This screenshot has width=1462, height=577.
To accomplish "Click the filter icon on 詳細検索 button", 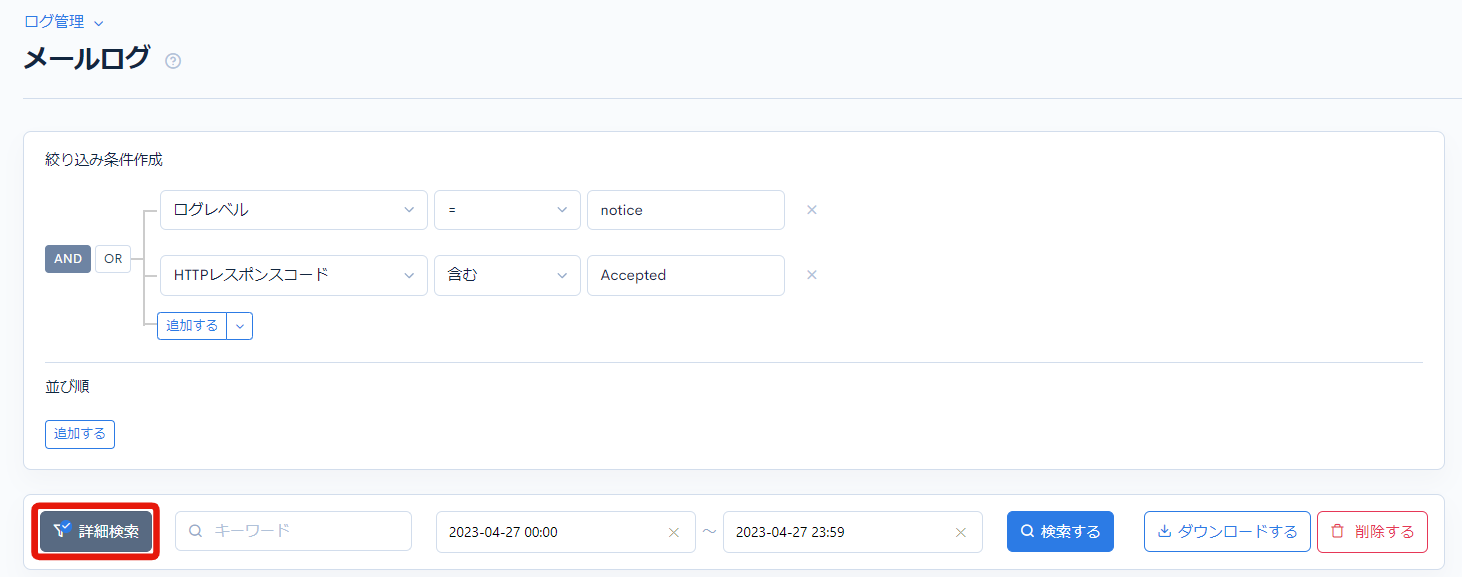I will click(x=62, y=531).
